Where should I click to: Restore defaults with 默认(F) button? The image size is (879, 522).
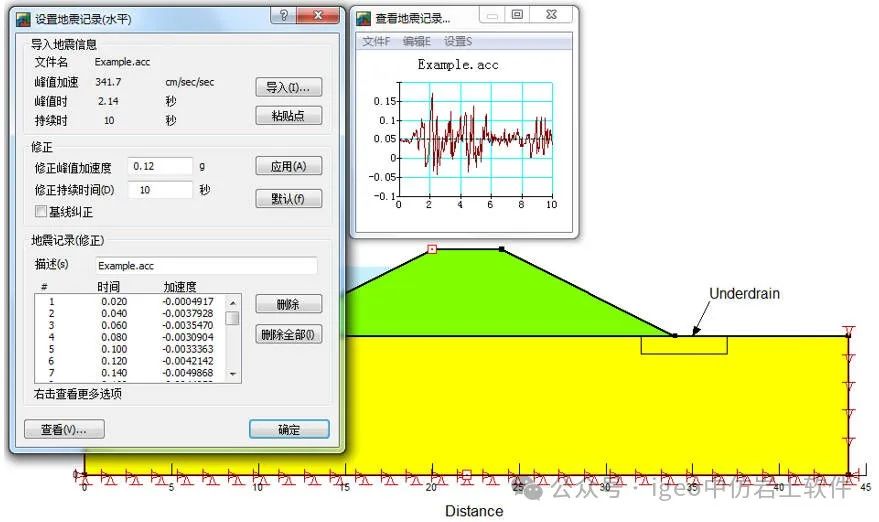tap(289, 198)
